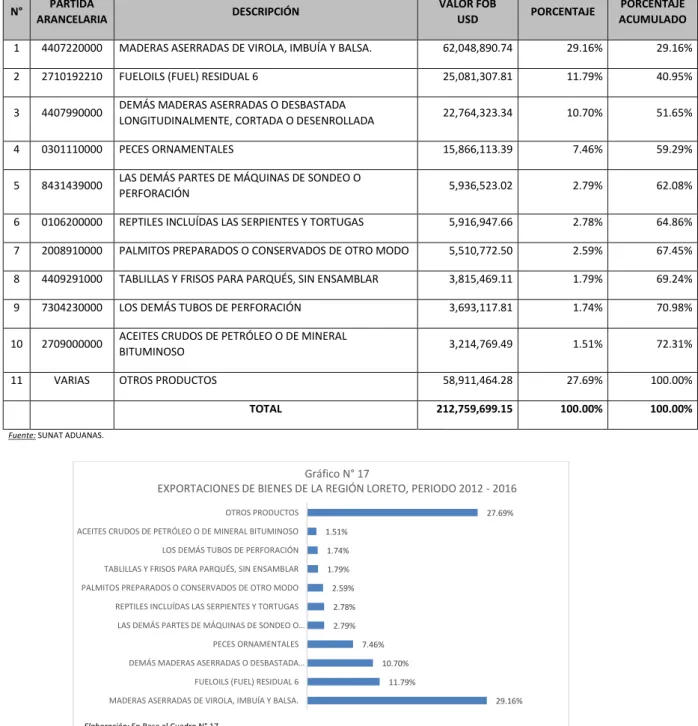Select the PORCENTAJE column header
Screen dimensions: 698x726
pyautogui.click(x=562, y=12)
